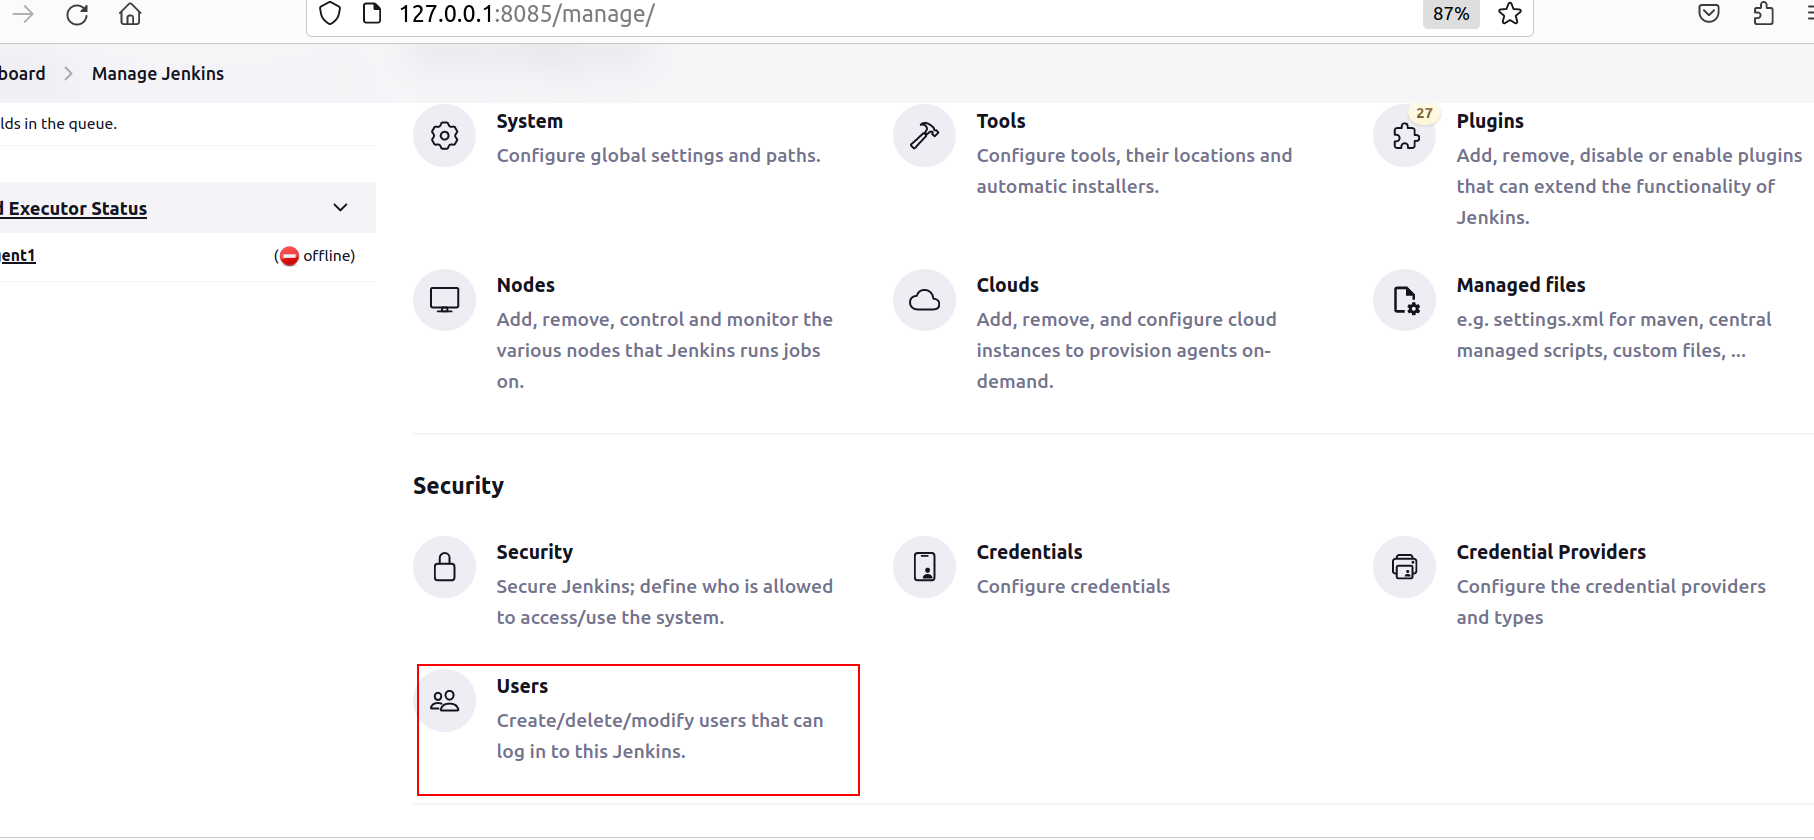Viewport: 1814px width, 840px height.
Task: Go to the browser home page icon
Action: (130, 14)
